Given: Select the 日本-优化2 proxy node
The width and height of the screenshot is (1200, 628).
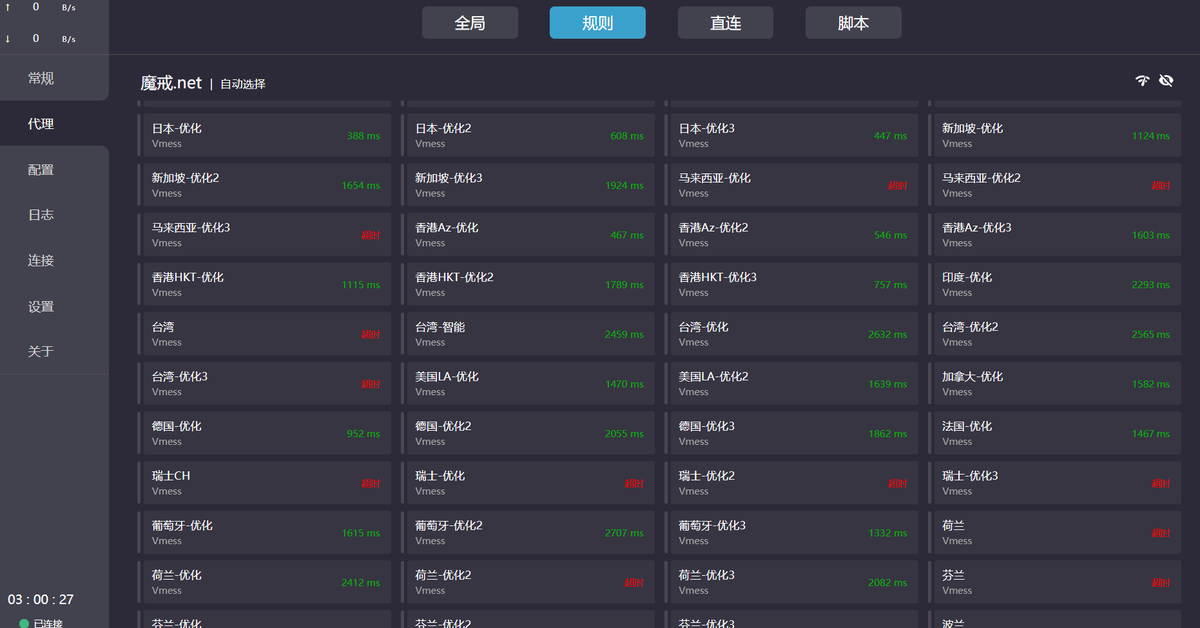Looking at the screenshot, I should tap(528, 135).
